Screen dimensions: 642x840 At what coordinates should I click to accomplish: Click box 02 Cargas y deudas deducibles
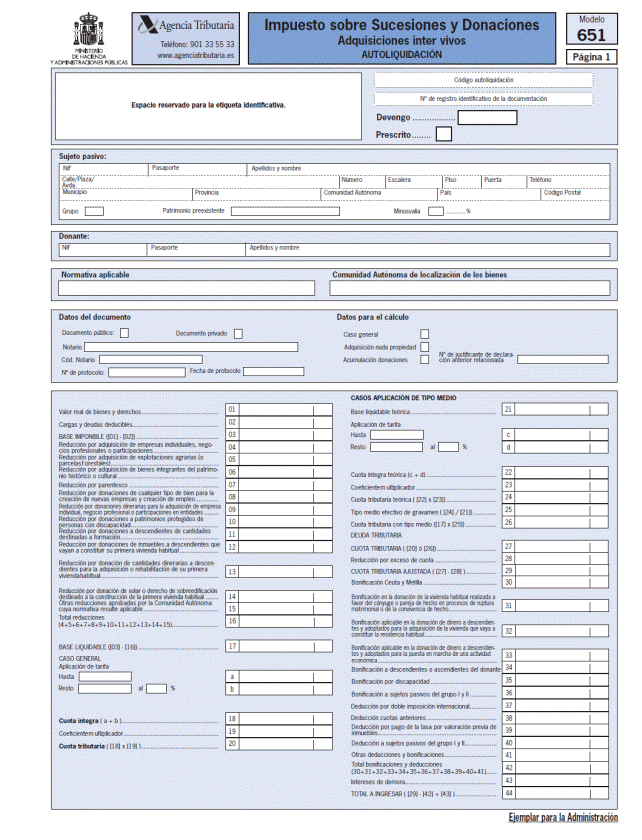point(286,423)
